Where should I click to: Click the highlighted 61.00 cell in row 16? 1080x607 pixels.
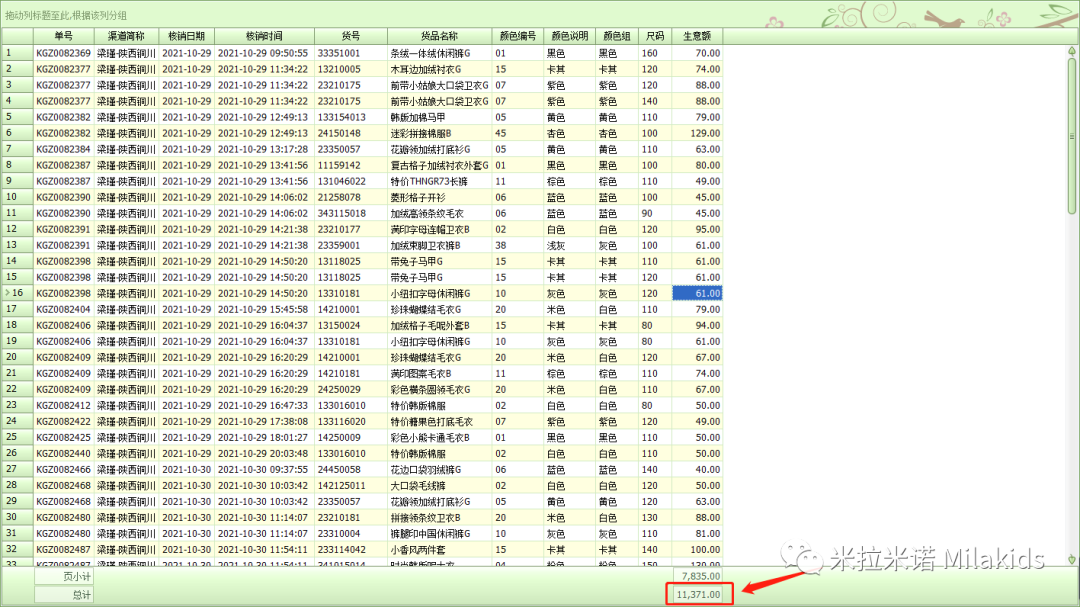coord(697,294)
